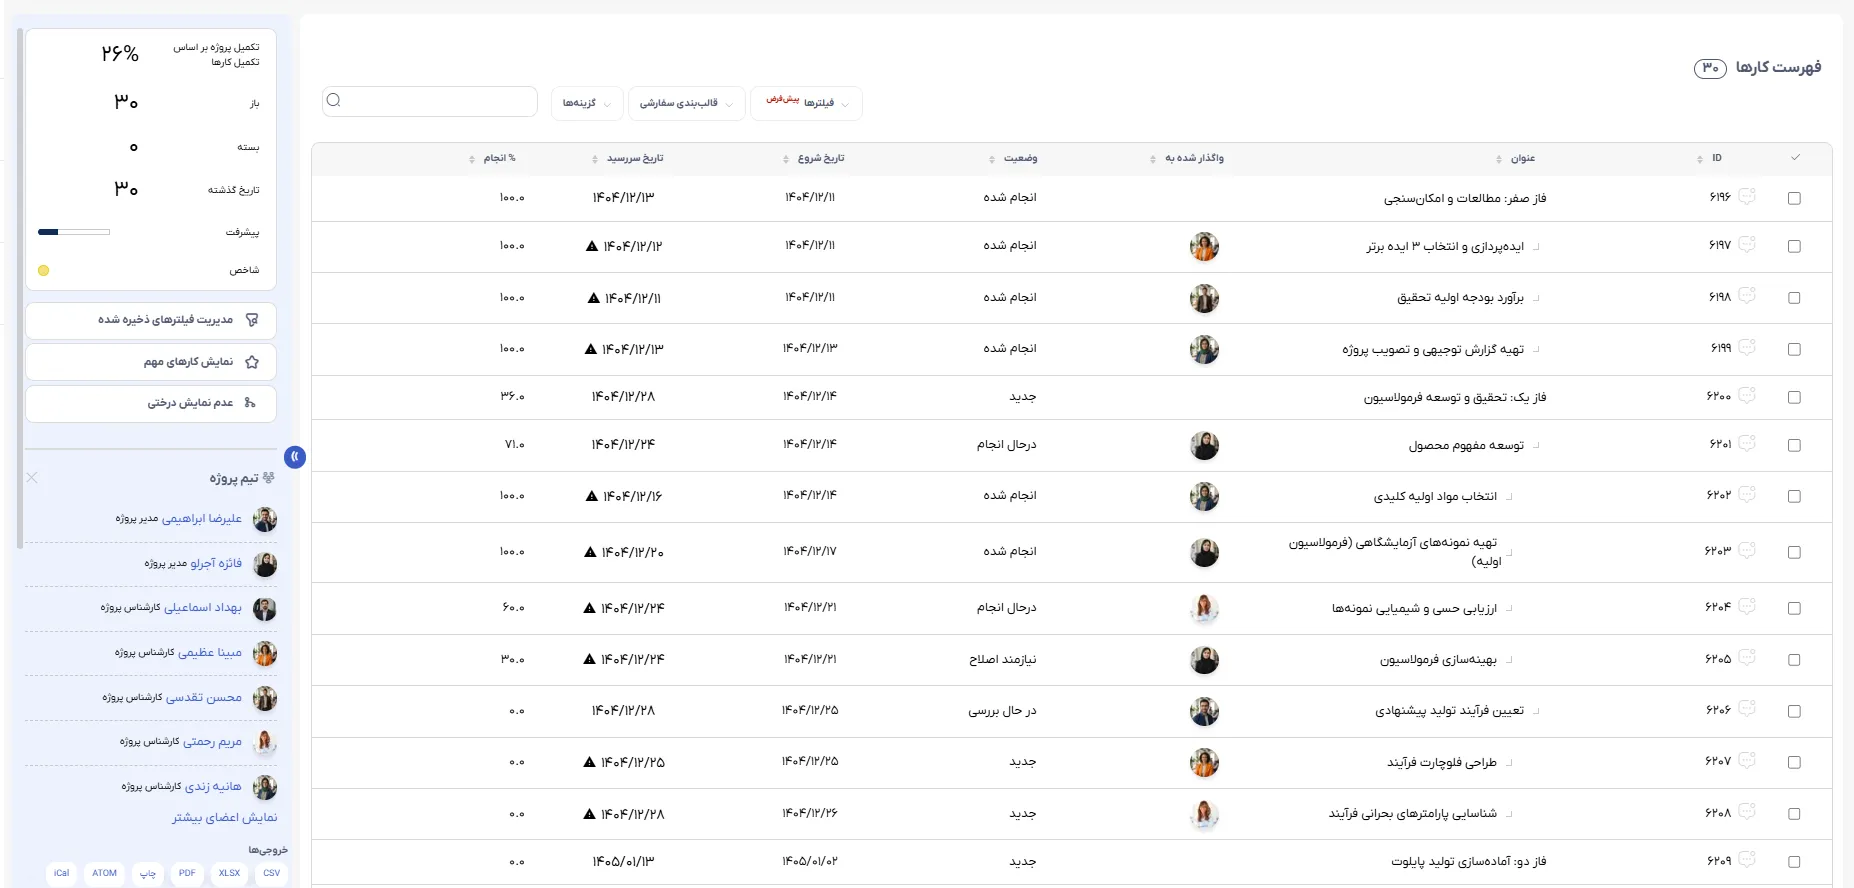Collapse the sidebar with the blue arrow button

[295, 457]
